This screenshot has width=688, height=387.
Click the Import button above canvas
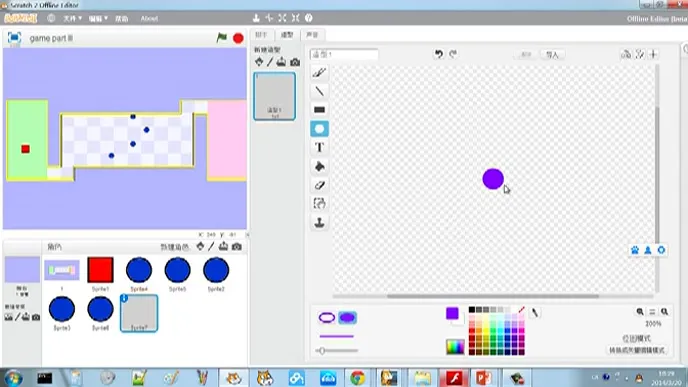tap(552, 55)
